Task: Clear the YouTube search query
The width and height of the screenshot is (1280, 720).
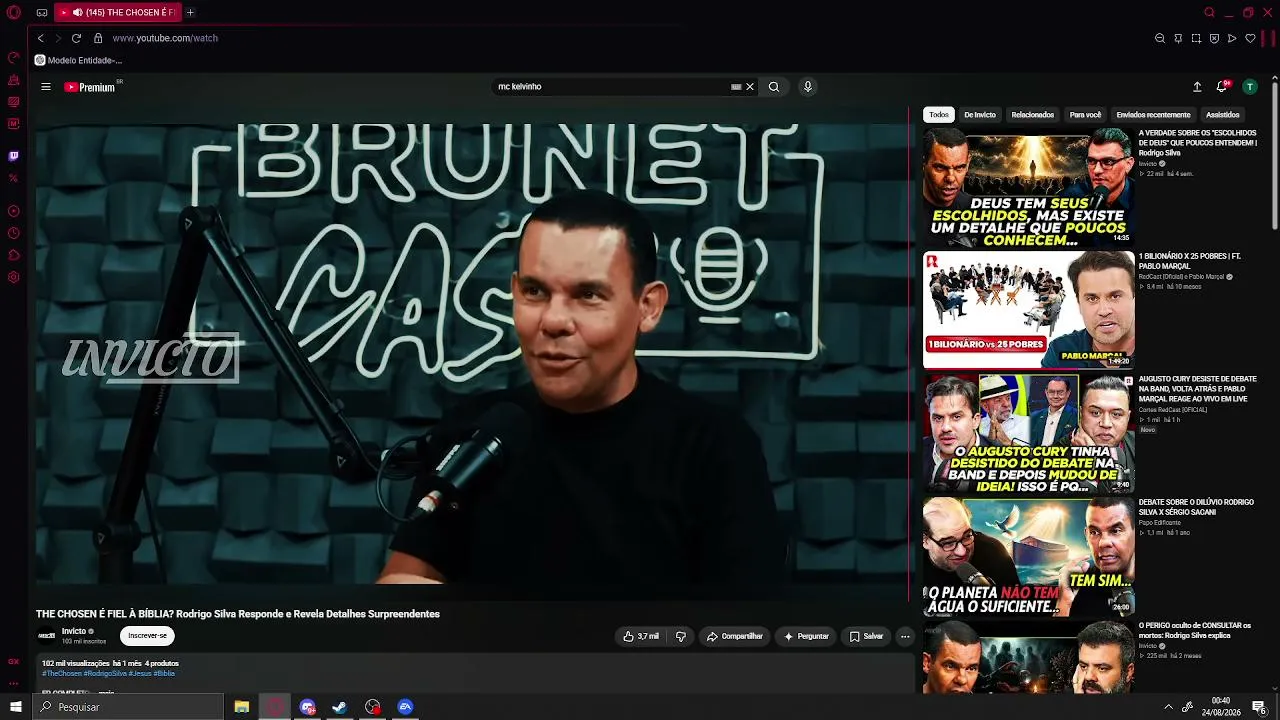Action: point(750,87)
